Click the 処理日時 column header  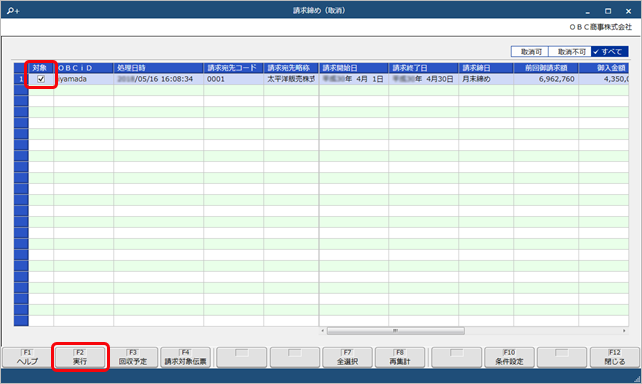pyautogui.click(x=158, y=68)
